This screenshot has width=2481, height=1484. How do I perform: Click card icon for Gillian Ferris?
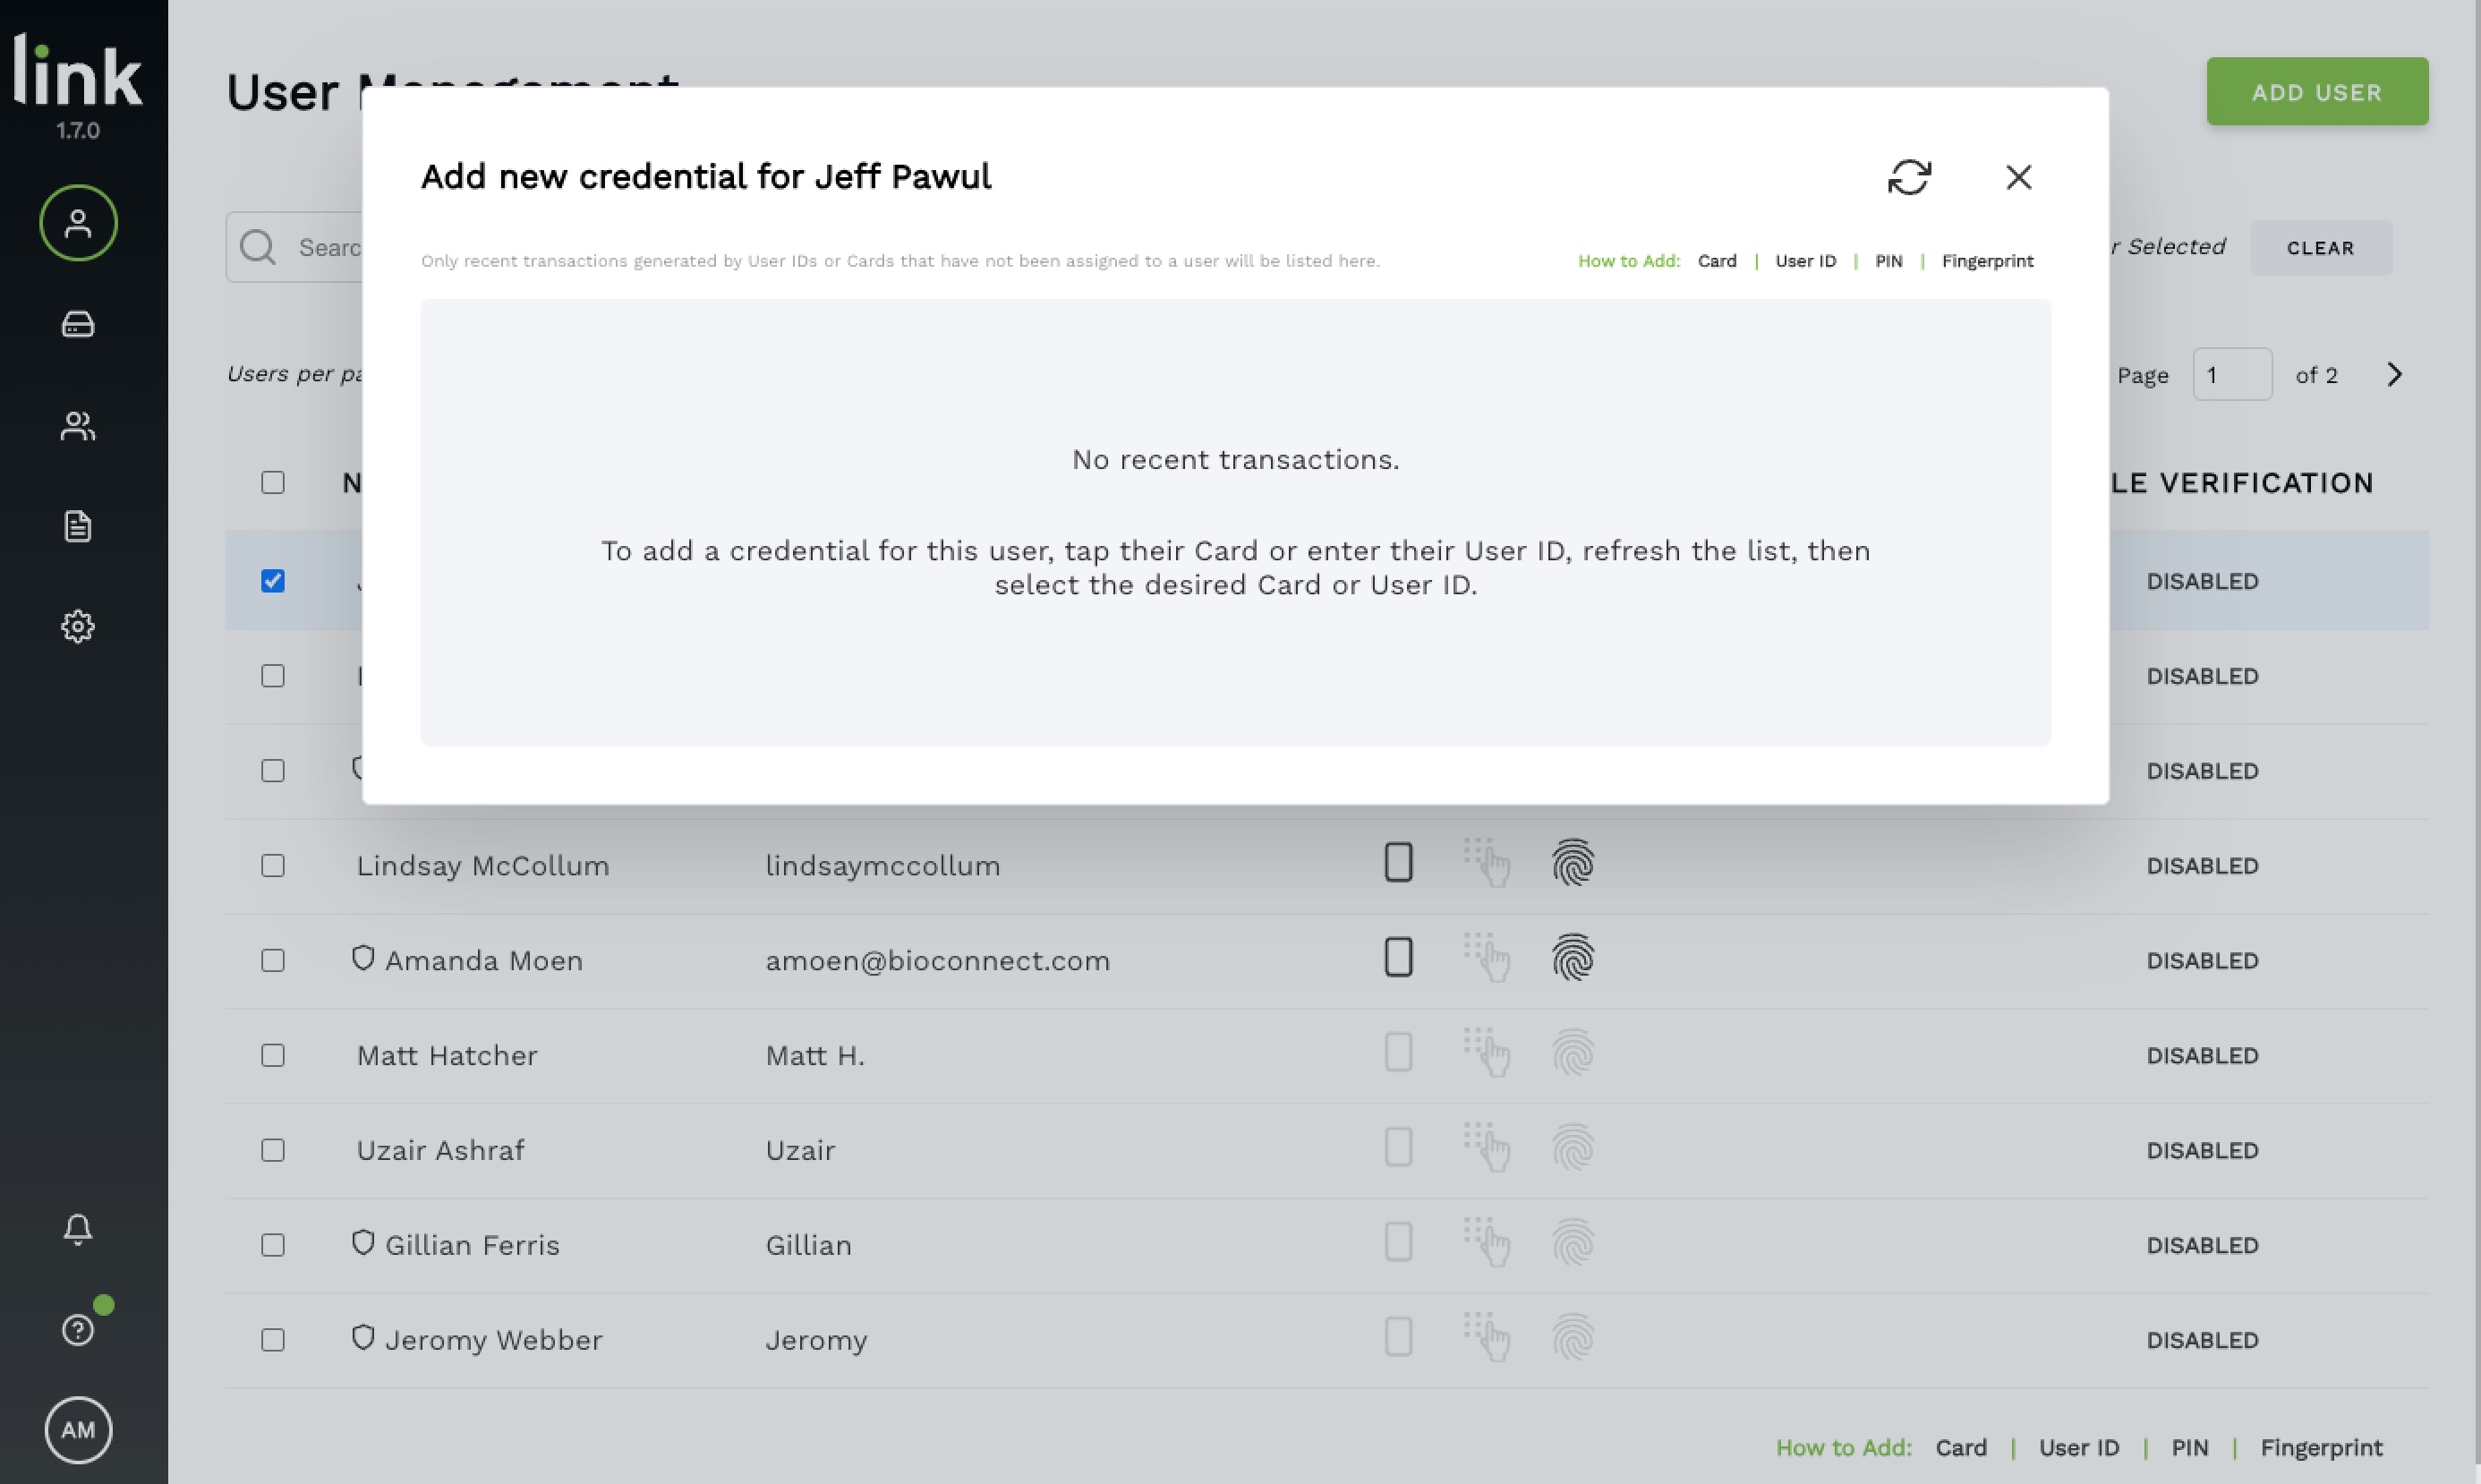pyautogui.click(x=1398, y=1242)
